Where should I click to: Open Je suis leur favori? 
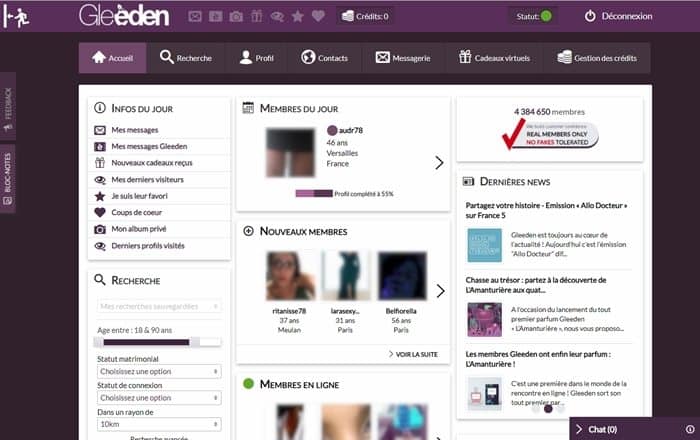tap(139, 196)
